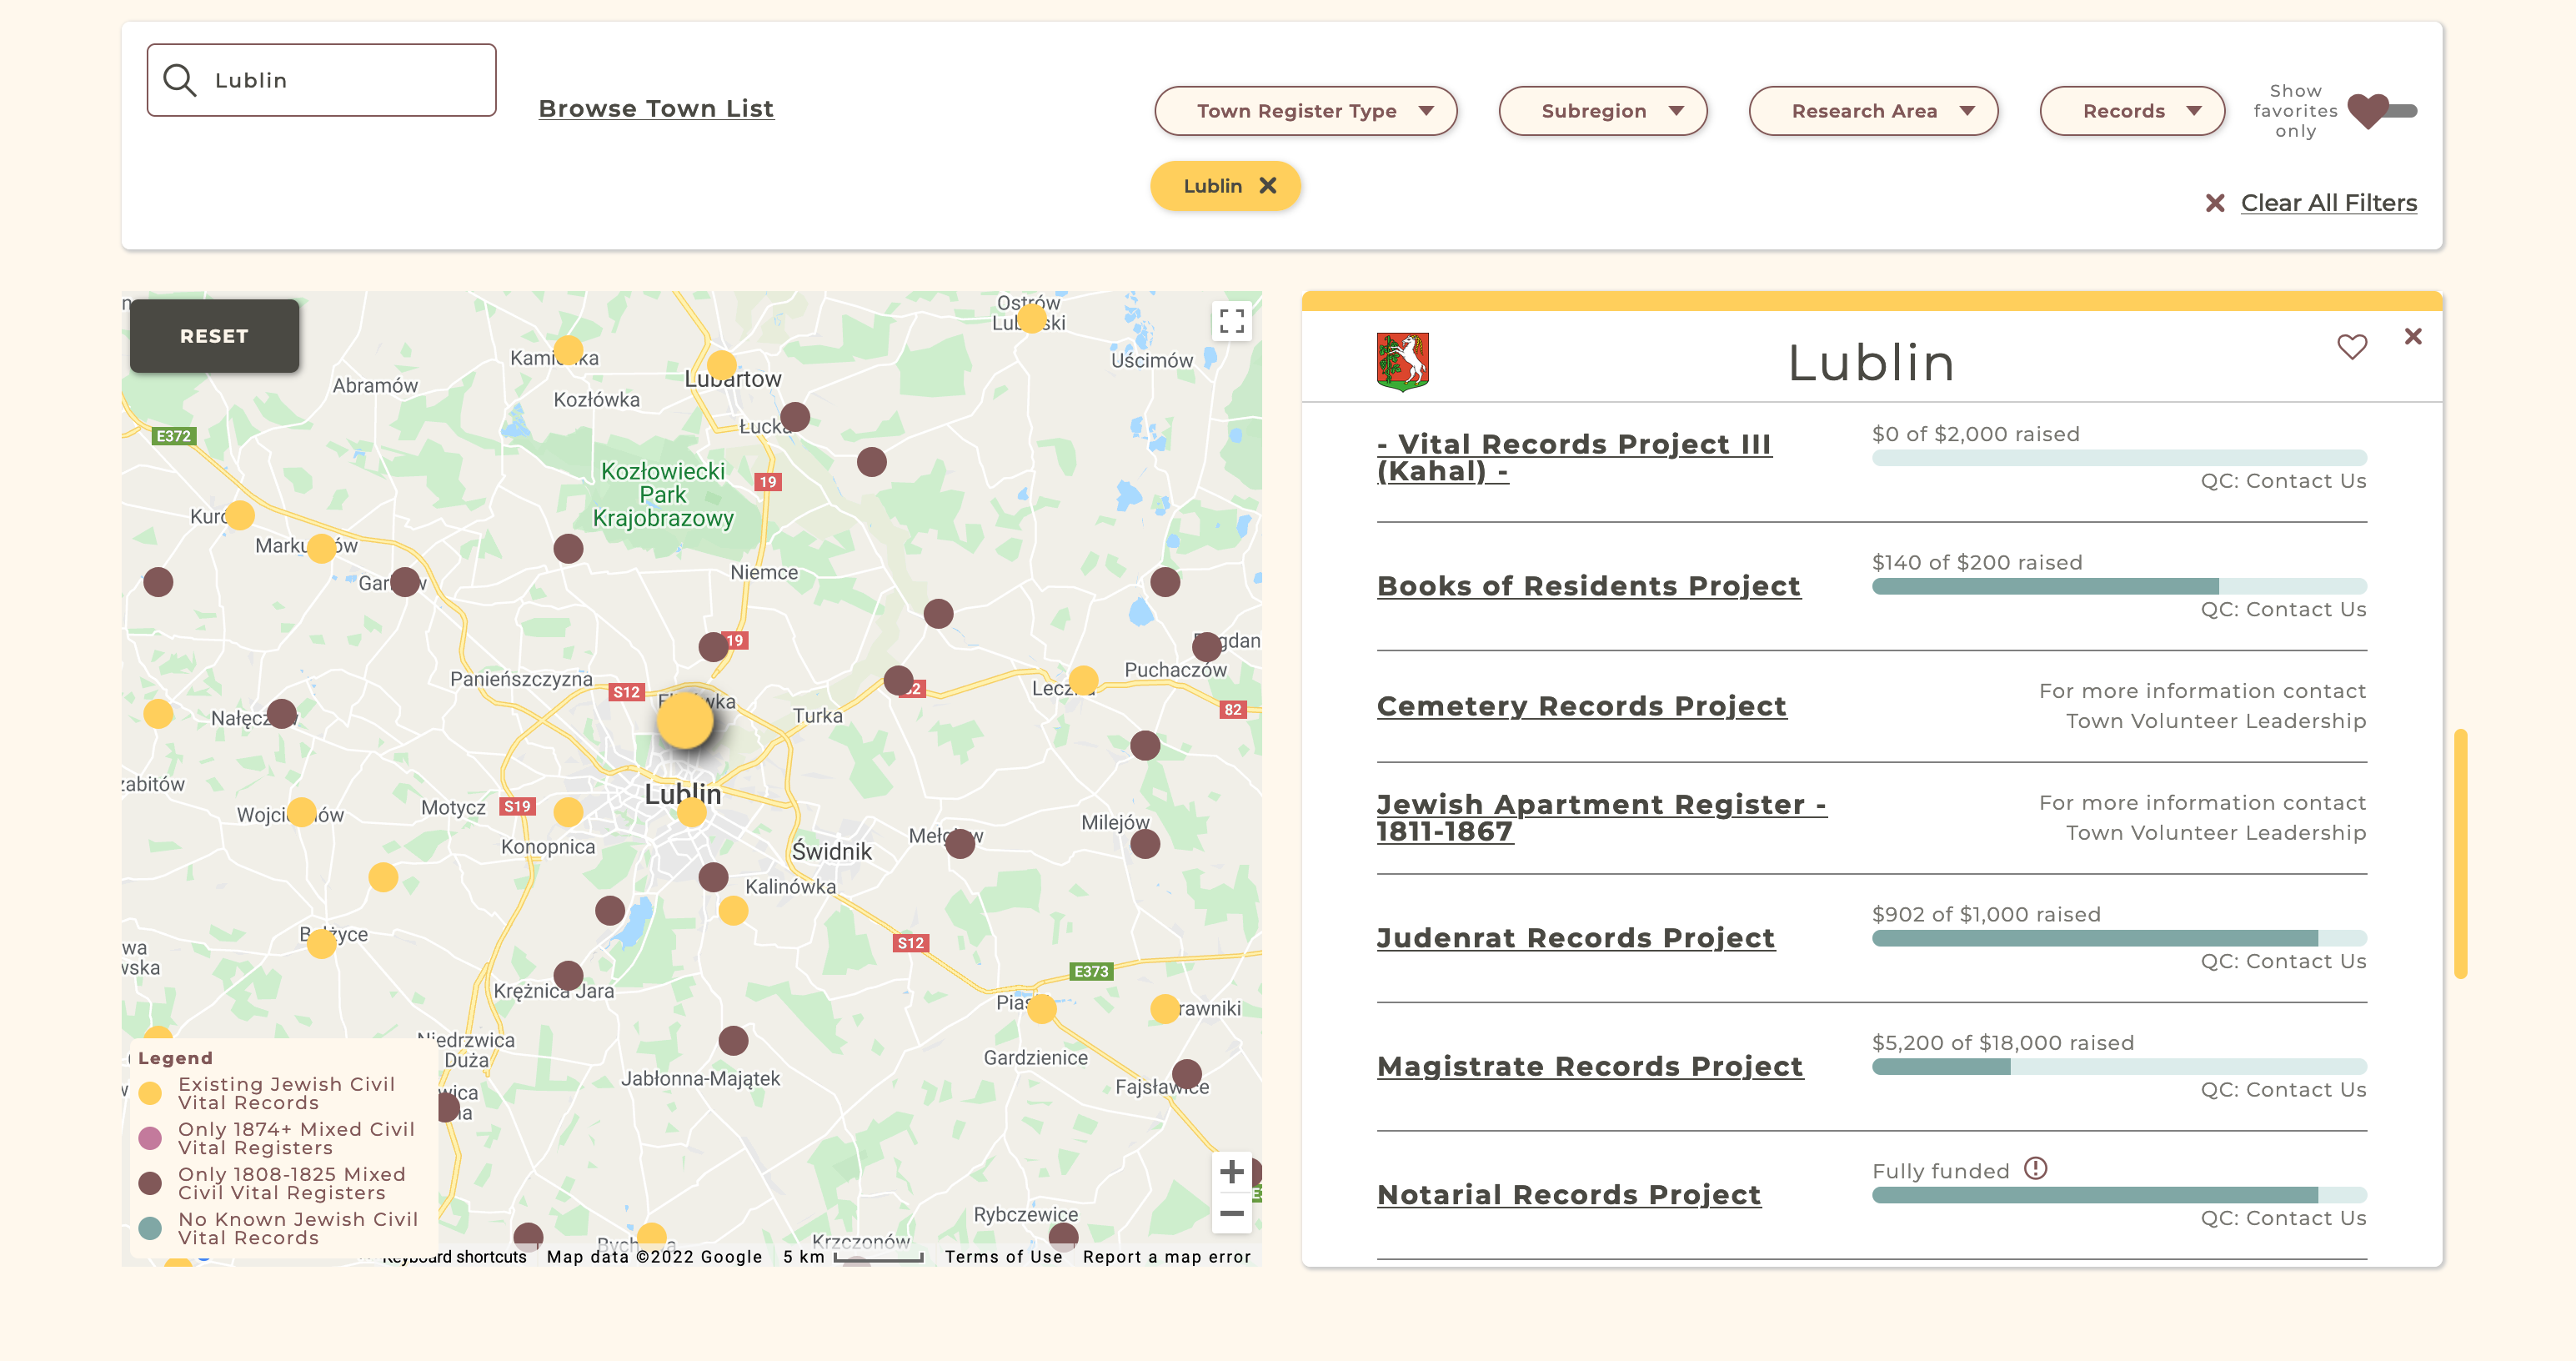Zoom in on the map

coord(1232,1171)
